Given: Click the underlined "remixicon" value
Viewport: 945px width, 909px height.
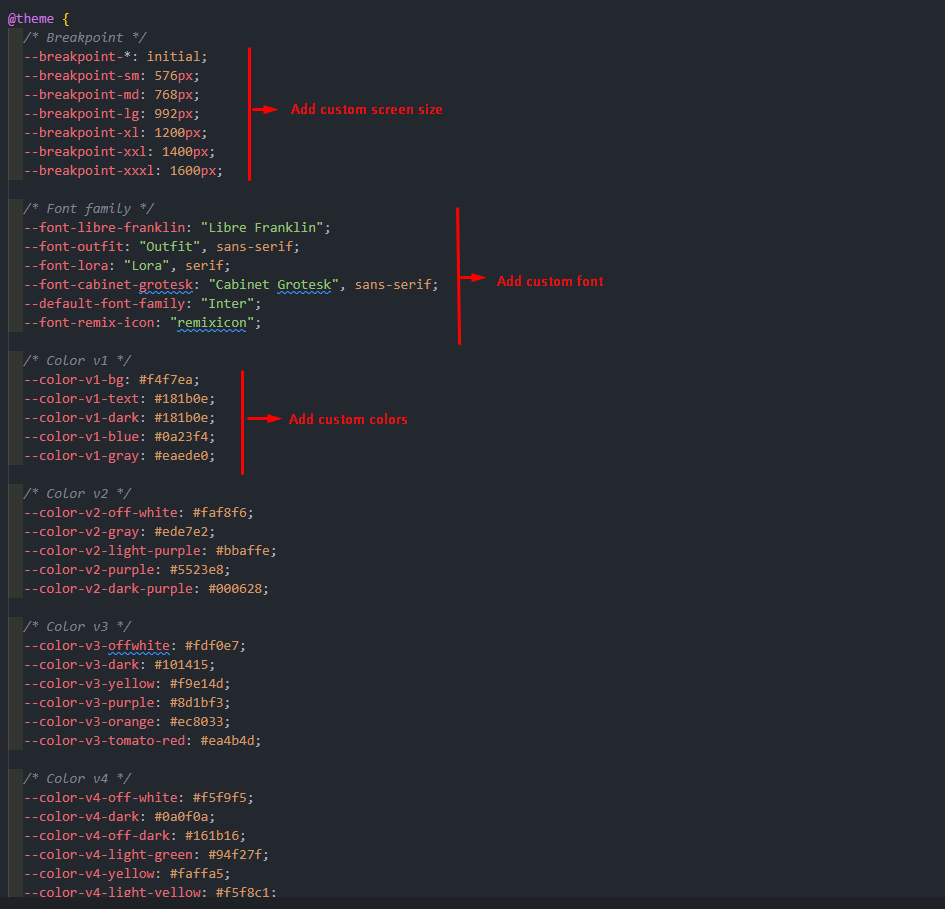Looking at the screenshot, I should [x=214, y=322].
